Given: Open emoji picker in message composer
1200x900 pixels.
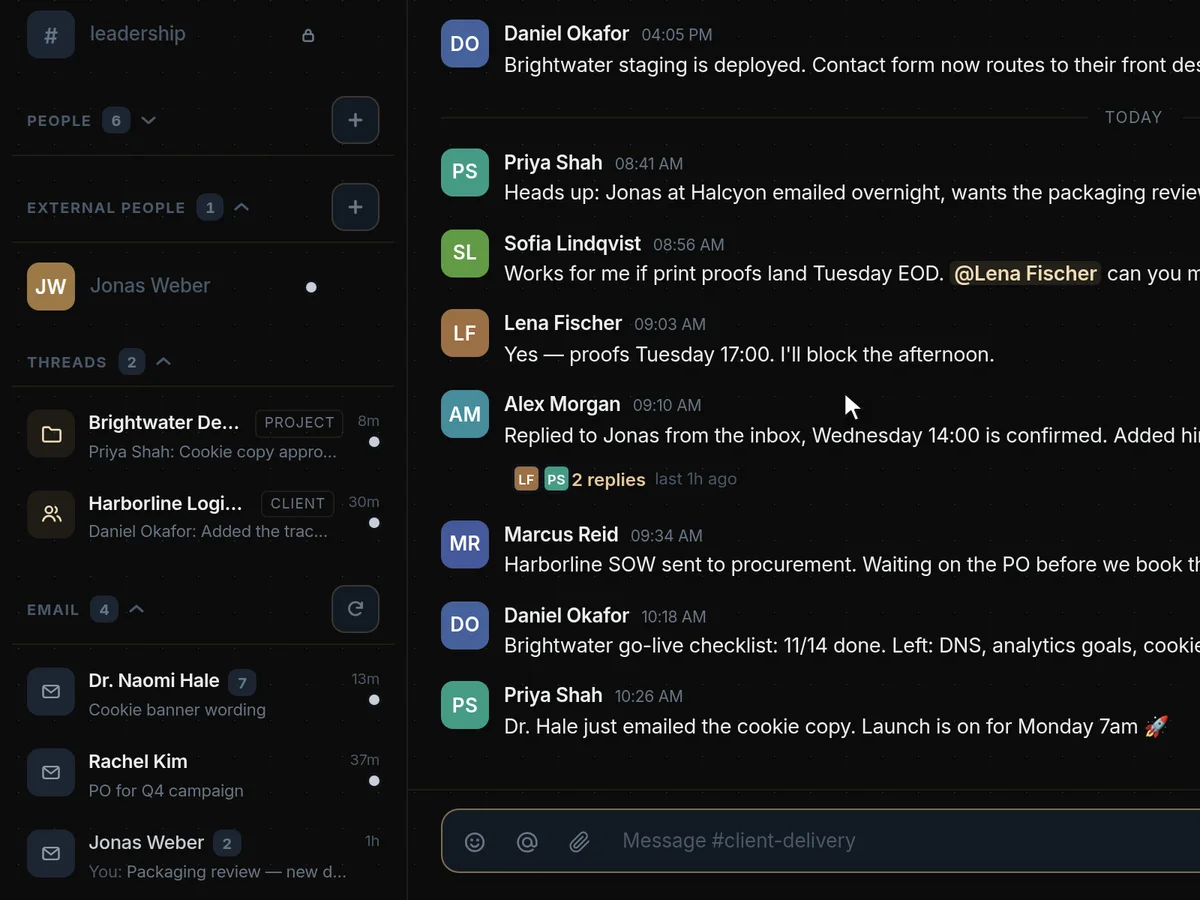Looking at the screenshot, I should [x=475, y=842].
